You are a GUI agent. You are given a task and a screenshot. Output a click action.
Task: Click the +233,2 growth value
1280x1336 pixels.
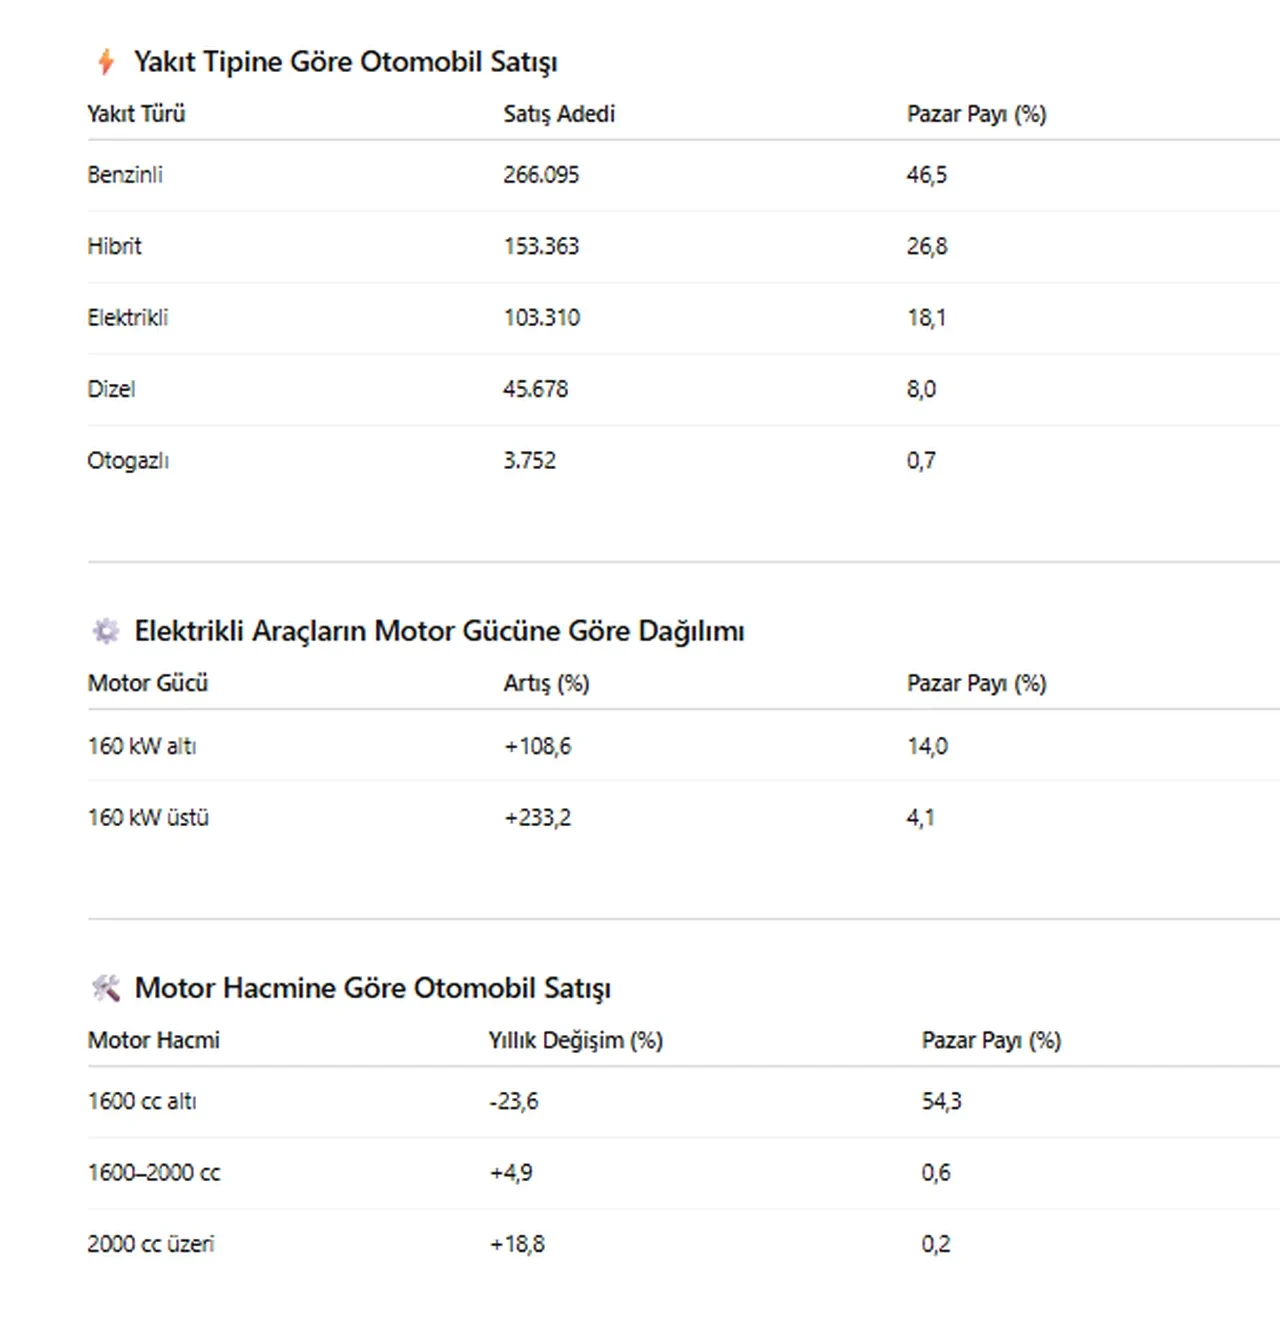pos(538,818)
